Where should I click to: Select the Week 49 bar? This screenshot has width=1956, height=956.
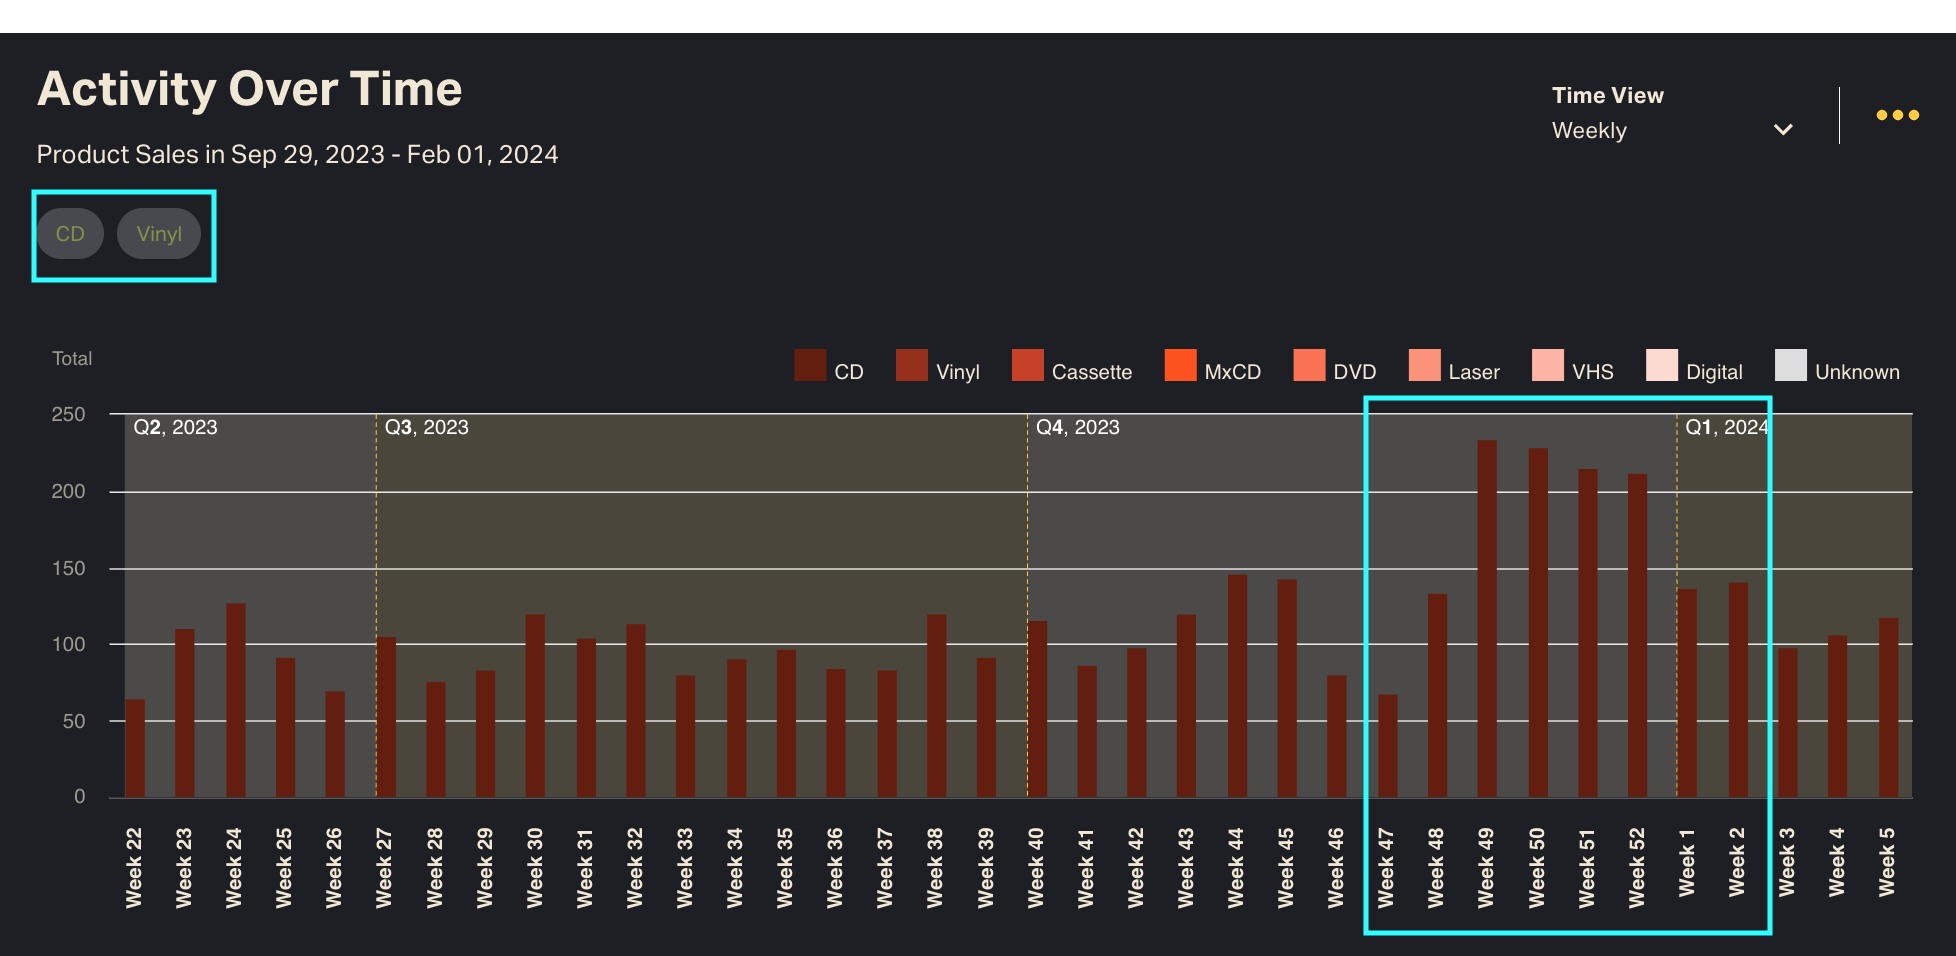[1487, 618]
